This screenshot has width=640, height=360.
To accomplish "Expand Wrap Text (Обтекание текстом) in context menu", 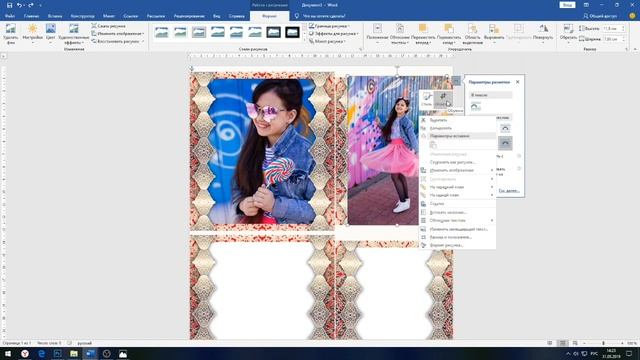I will 458,220.
